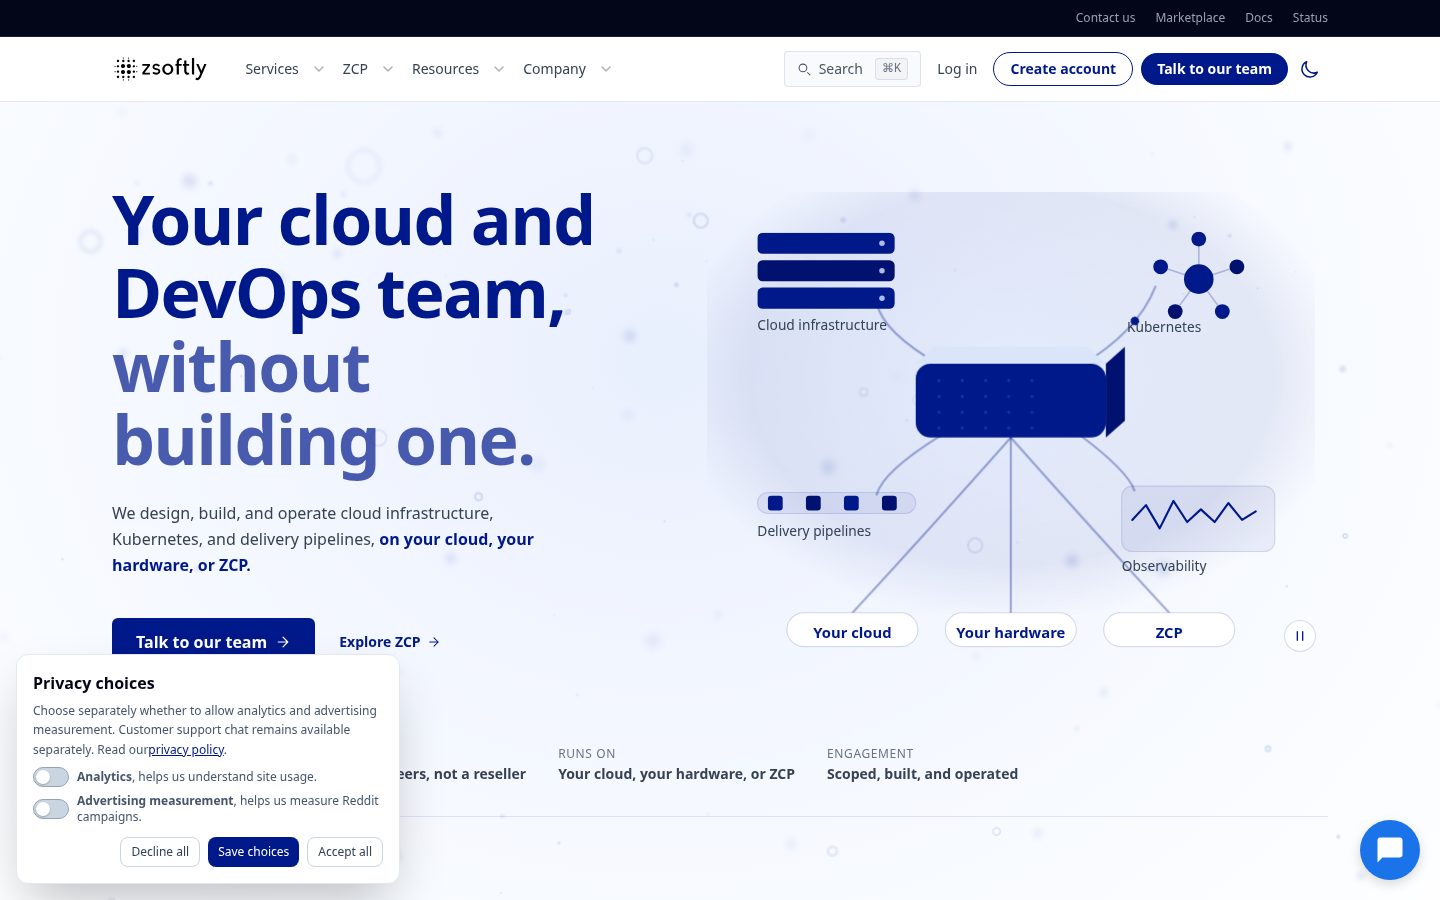This screenshot has width=1440, height=900.
Task: Select the ZCP pill in diagram
Action: 1169,632
